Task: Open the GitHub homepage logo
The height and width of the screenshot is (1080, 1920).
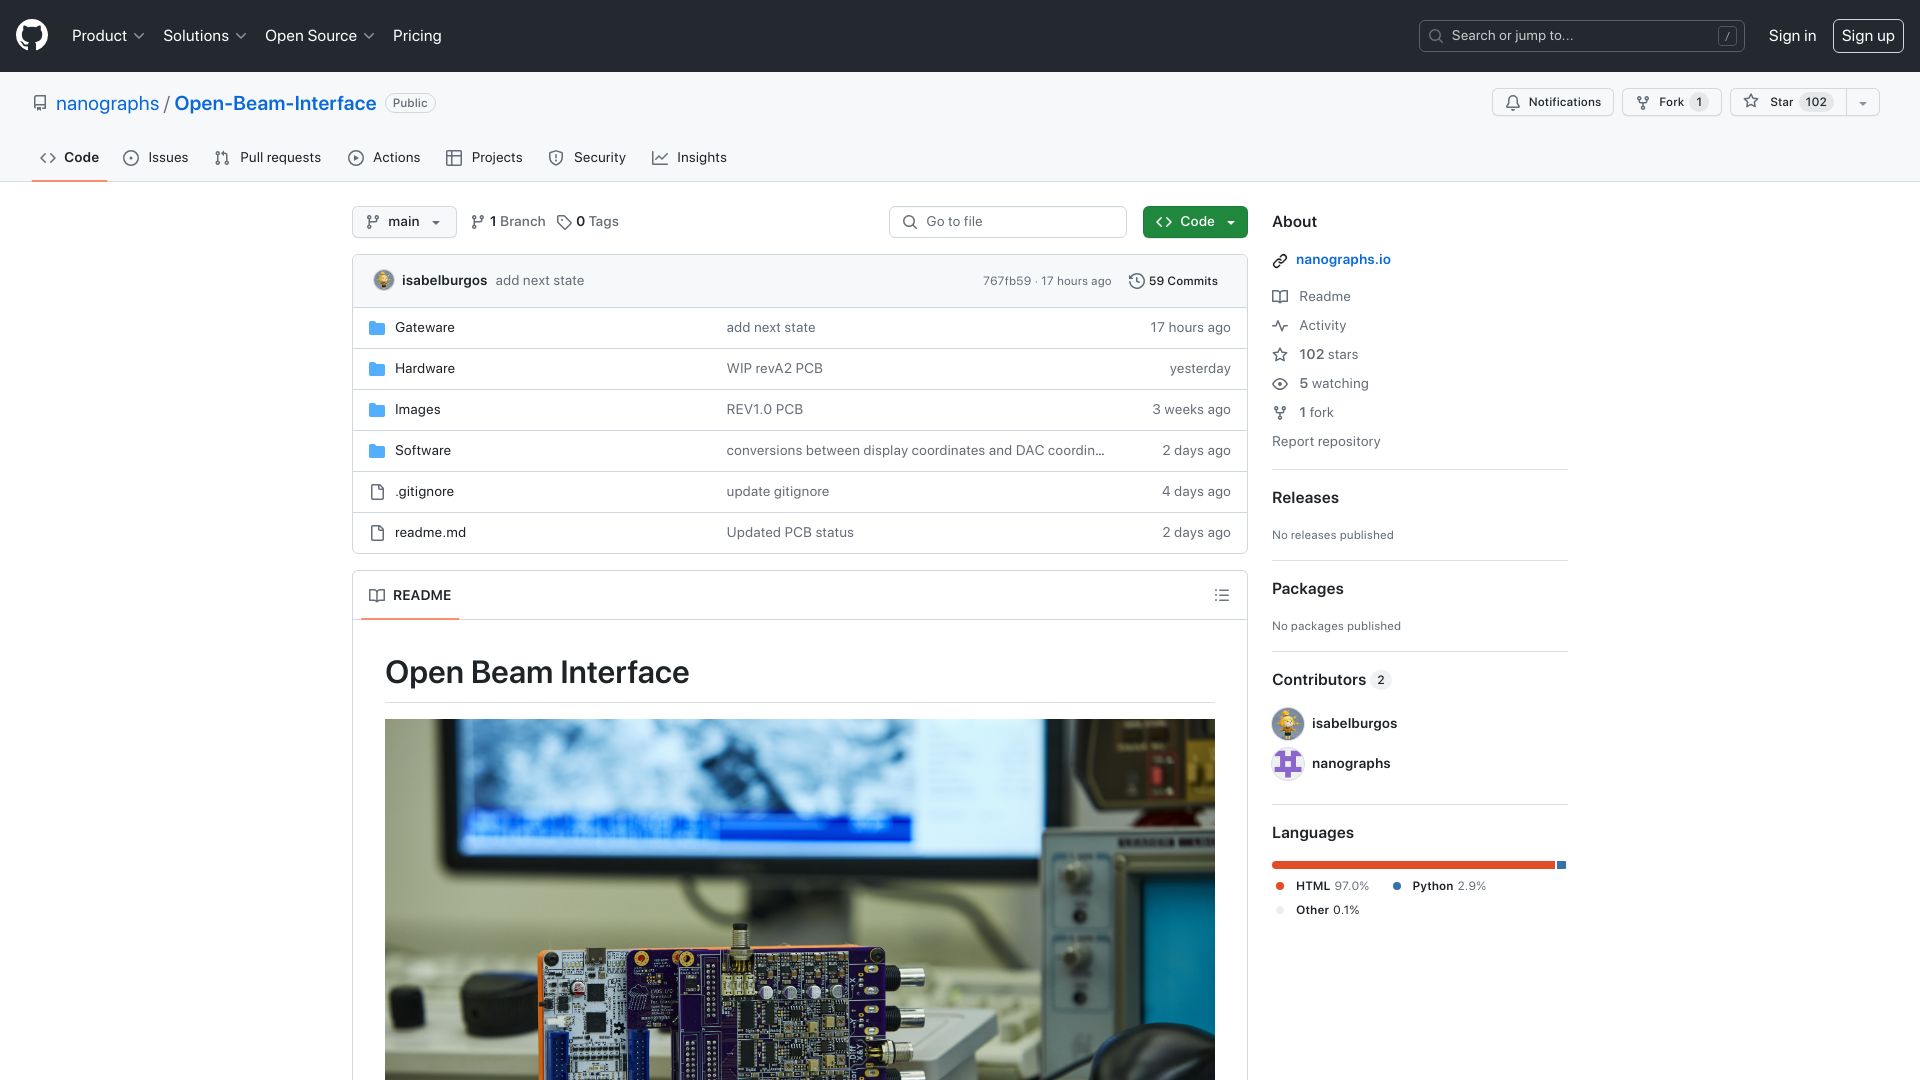Action: tap(32, 36)
